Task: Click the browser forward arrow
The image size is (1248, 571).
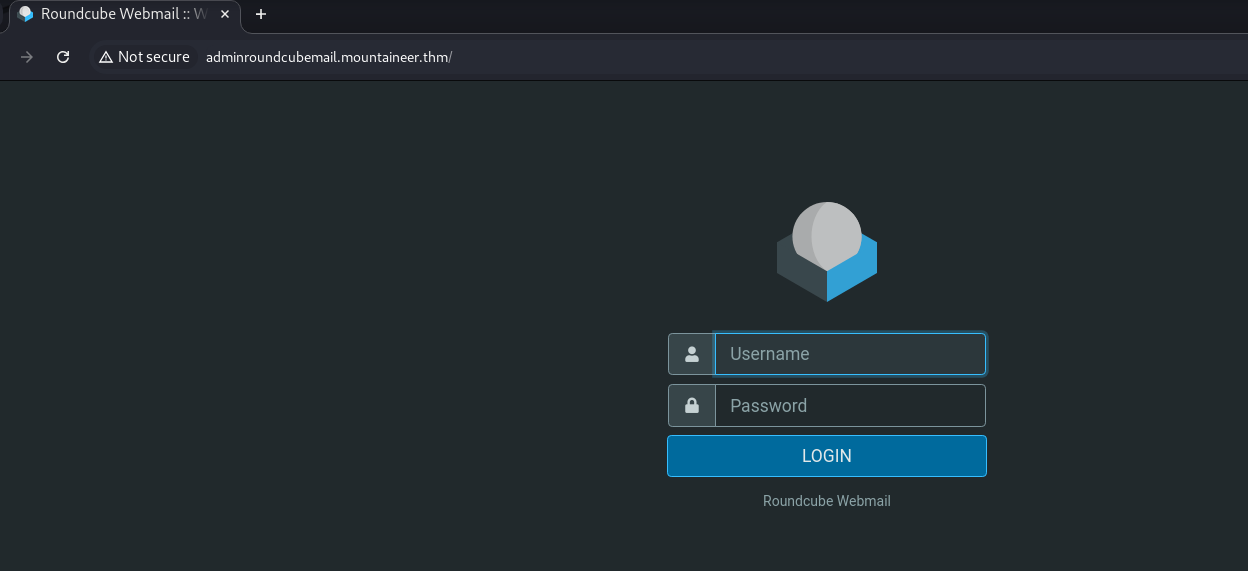Action: [27, 57]
